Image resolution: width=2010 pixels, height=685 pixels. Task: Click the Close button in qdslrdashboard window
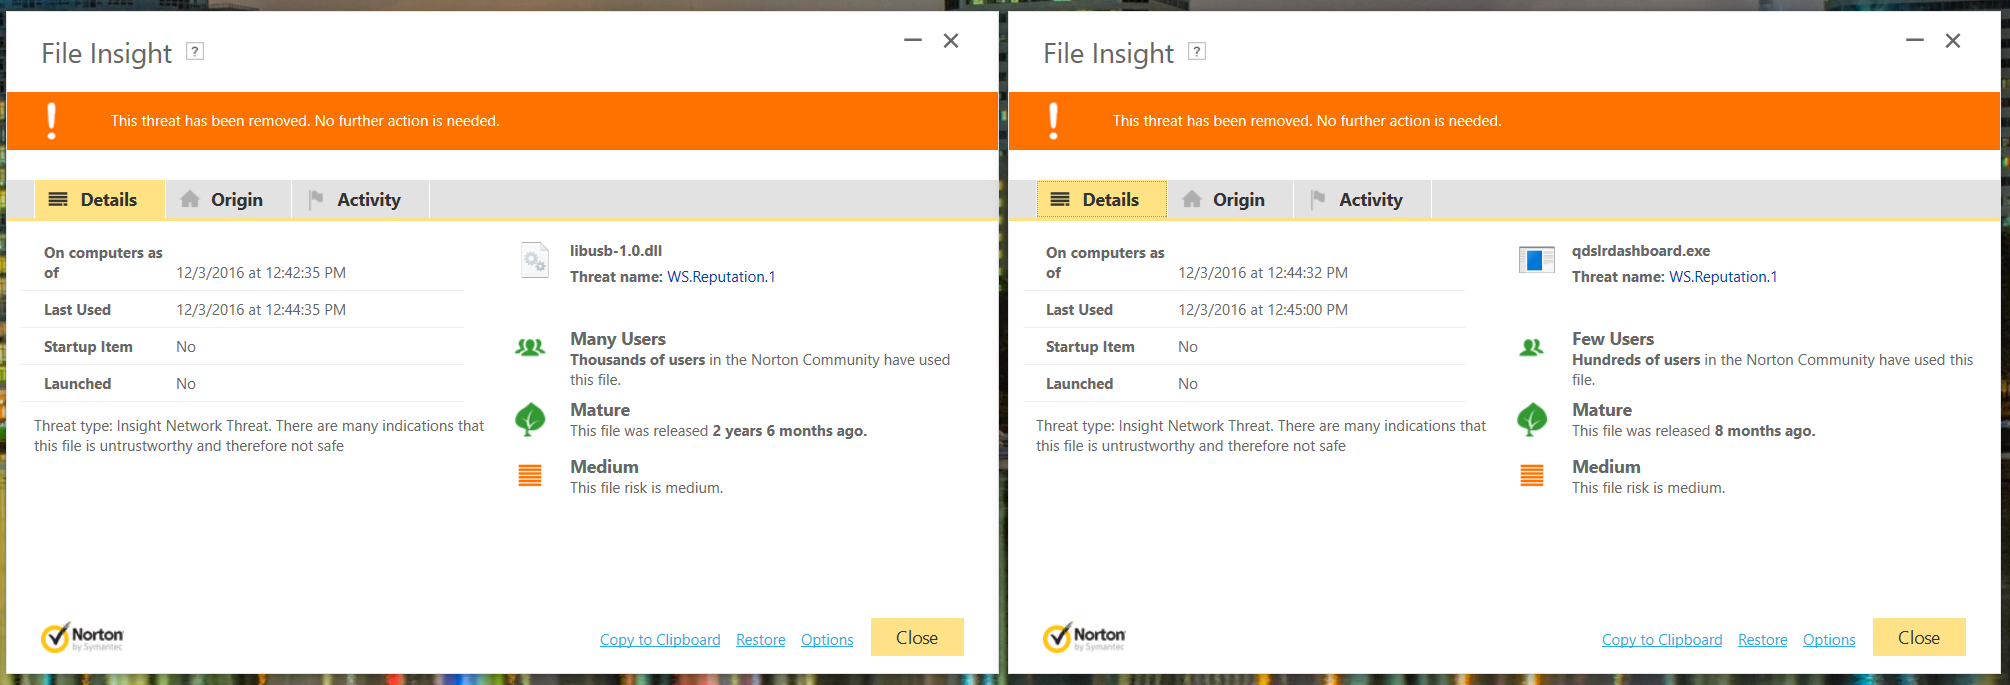pos(1919,637)
